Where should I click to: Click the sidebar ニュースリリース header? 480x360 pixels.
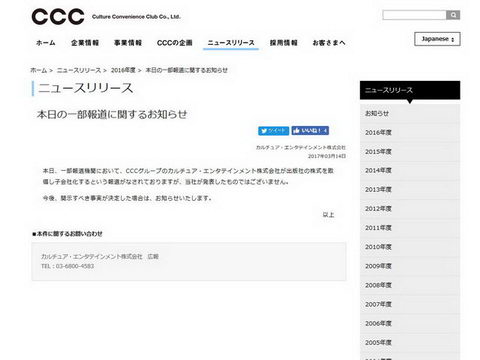point(410,90)
